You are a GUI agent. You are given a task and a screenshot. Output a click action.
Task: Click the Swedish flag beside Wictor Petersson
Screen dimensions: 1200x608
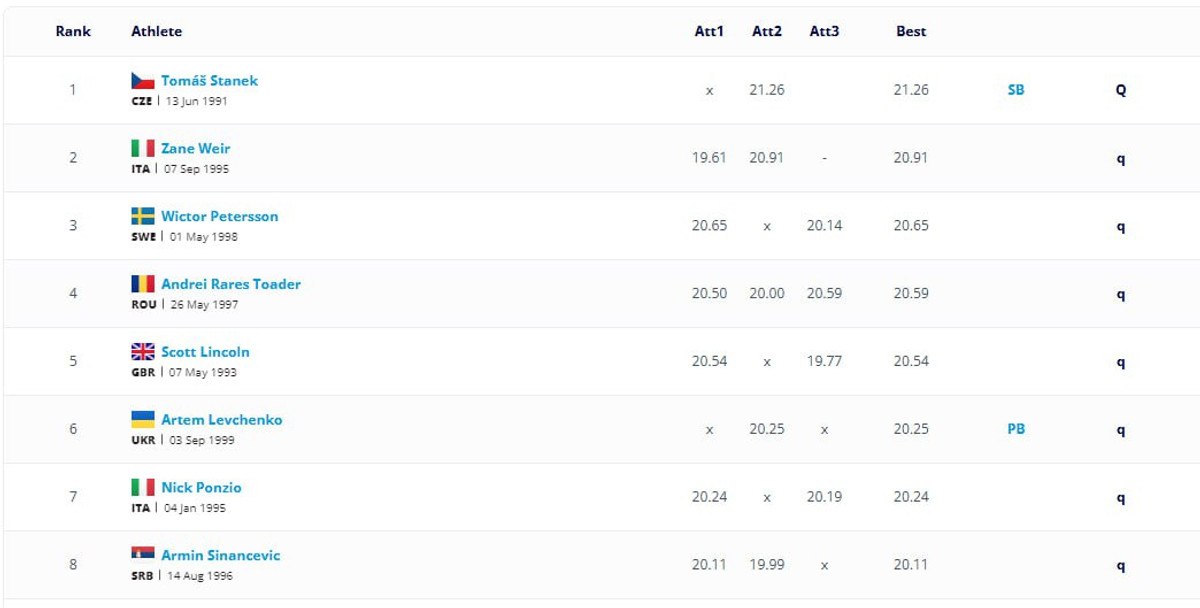pyautogui.click(x=143, y=216)
